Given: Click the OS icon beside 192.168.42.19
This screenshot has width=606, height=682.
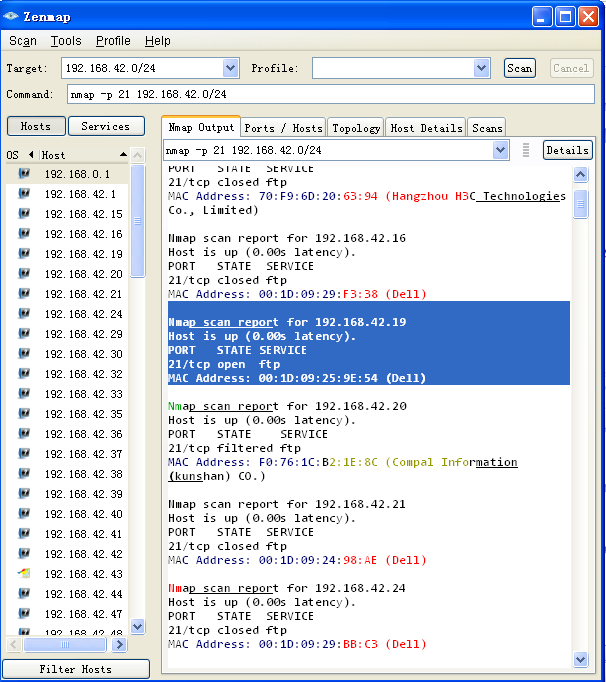Looking at the screenshot, I should point(24,254).
